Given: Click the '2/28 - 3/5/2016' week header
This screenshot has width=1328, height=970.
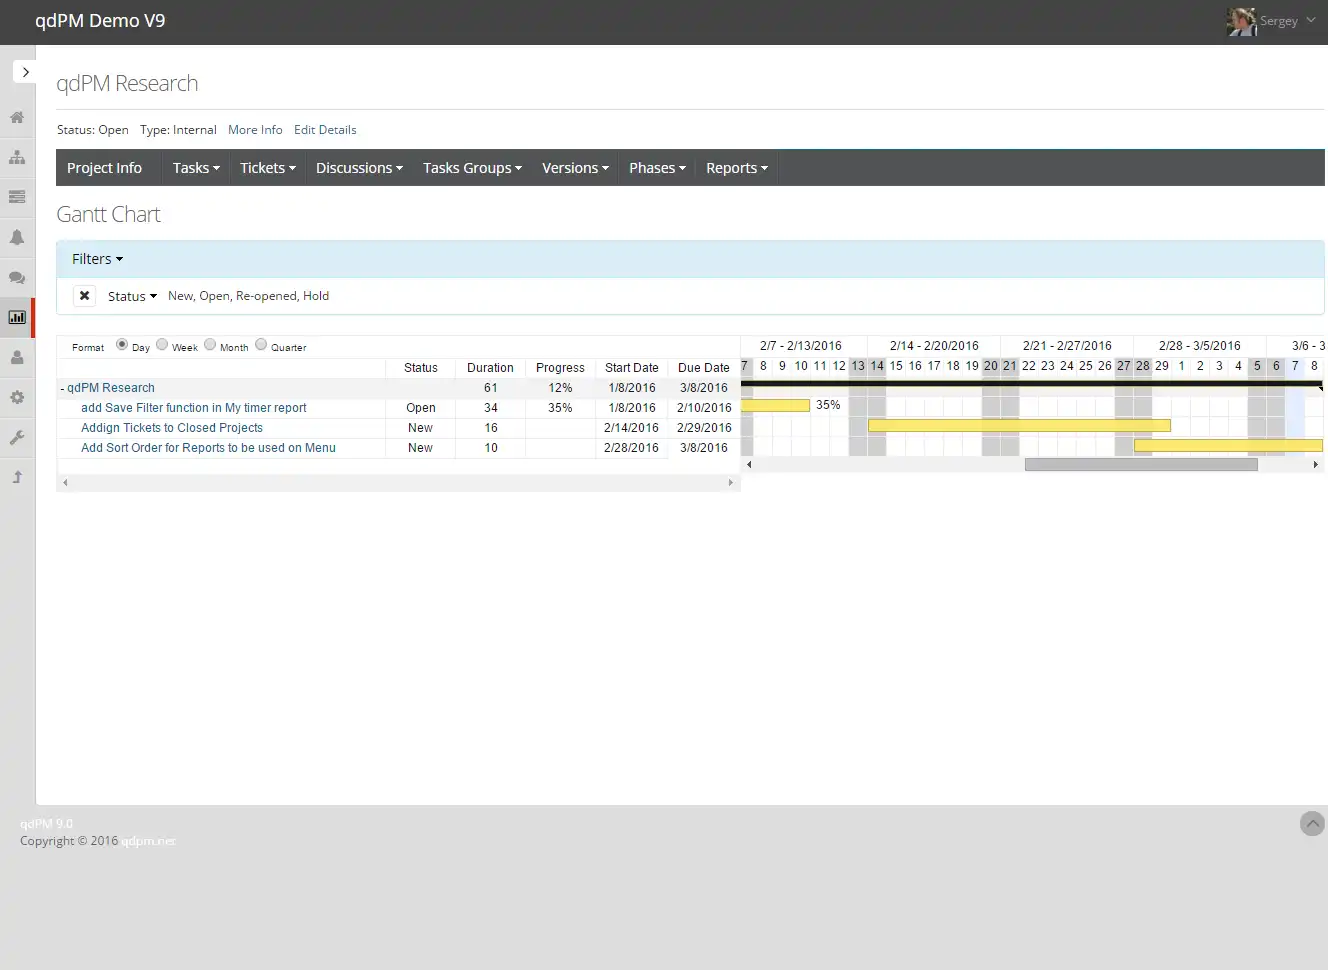Looking at the screenshot, I should point(1200,346).
